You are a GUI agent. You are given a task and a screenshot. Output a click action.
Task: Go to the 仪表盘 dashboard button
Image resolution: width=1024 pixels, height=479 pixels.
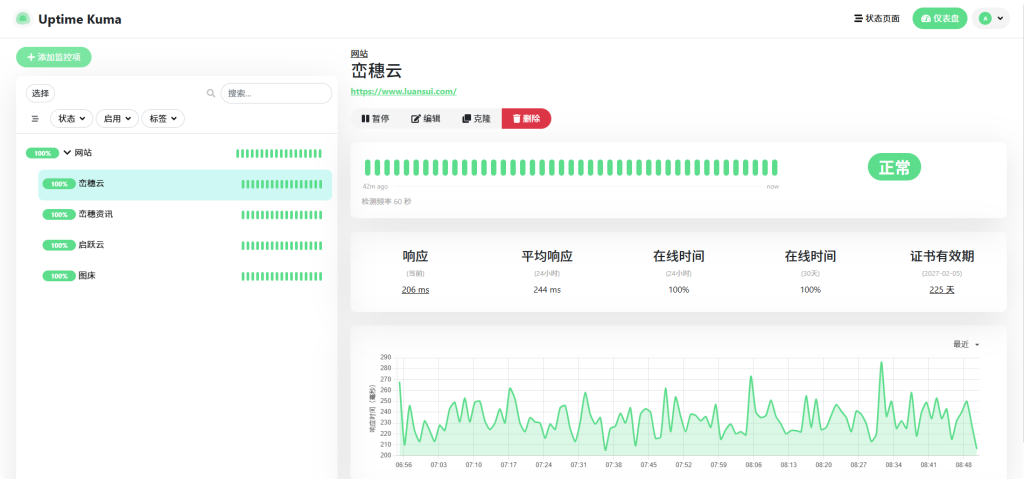[940, 19]
